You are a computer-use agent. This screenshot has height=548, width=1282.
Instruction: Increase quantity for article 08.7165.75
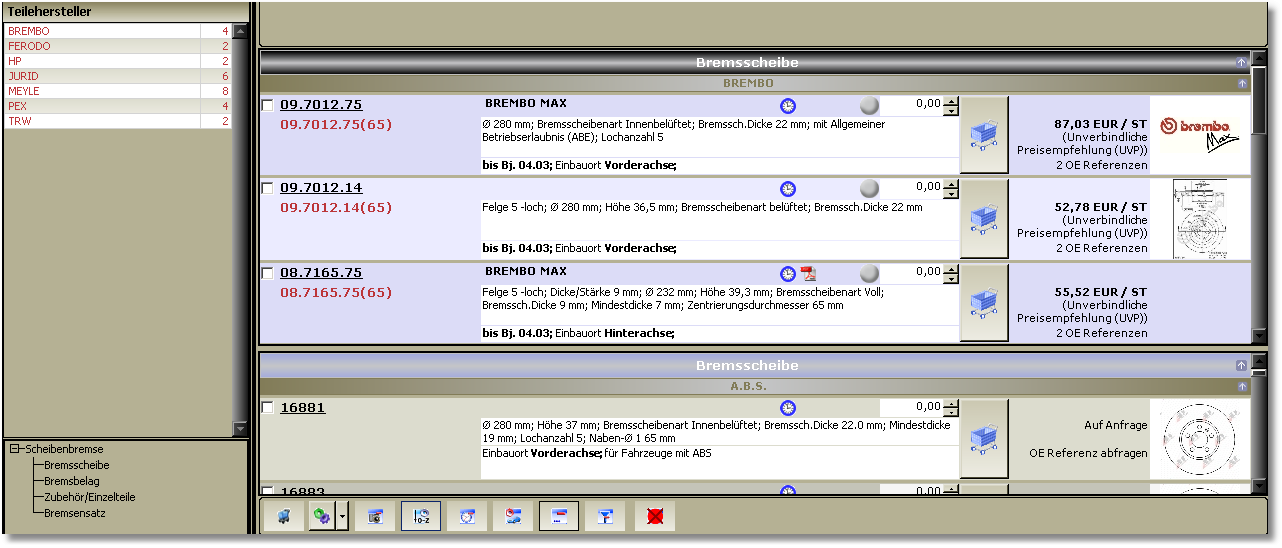click(951, 269)
